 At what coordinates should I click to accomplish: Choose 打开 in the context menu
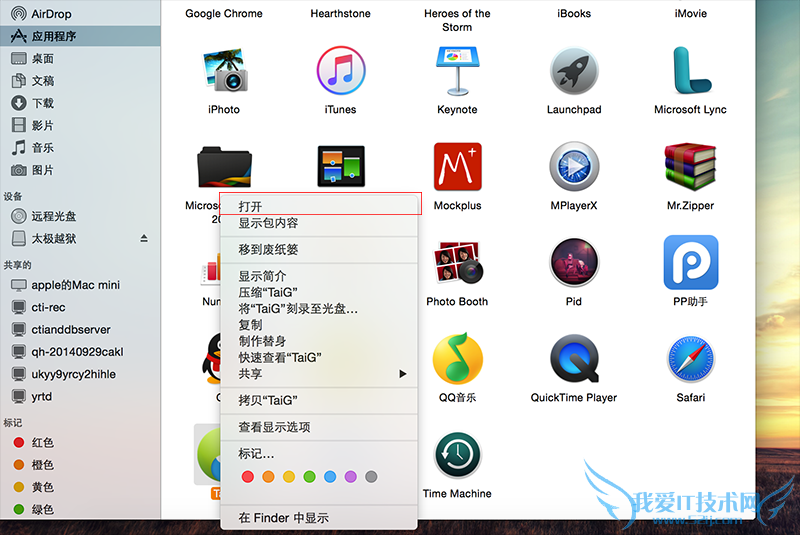(319, 206)
